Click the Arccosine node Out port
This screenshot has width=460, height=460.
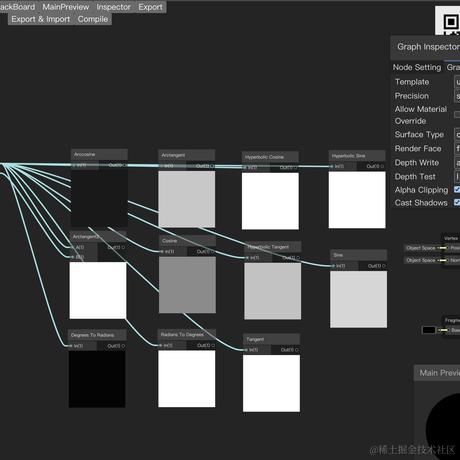125,165
